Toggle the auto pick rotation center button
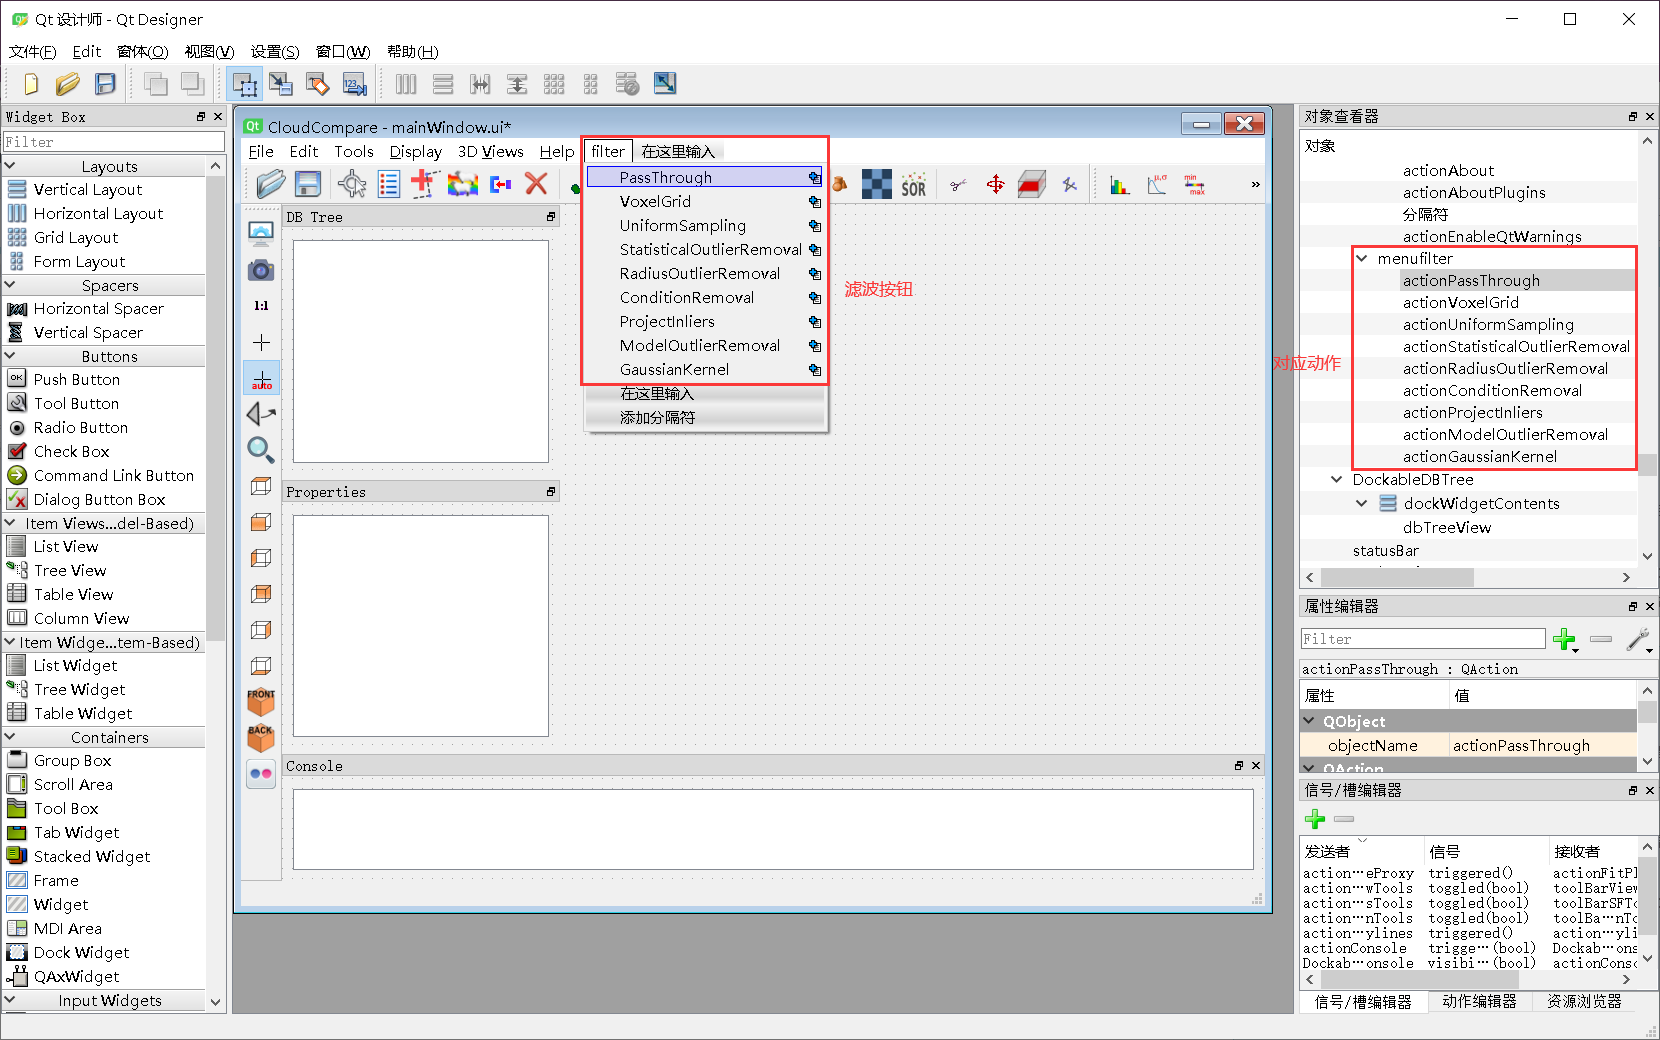1660x1040 pixels. [261, 378]
